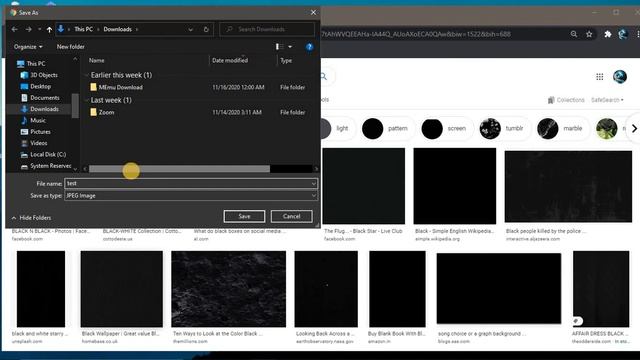This screenshot has width=640, height=360.
Task: Click Chrome zoom magnifier icon
Action: [574, 34]
